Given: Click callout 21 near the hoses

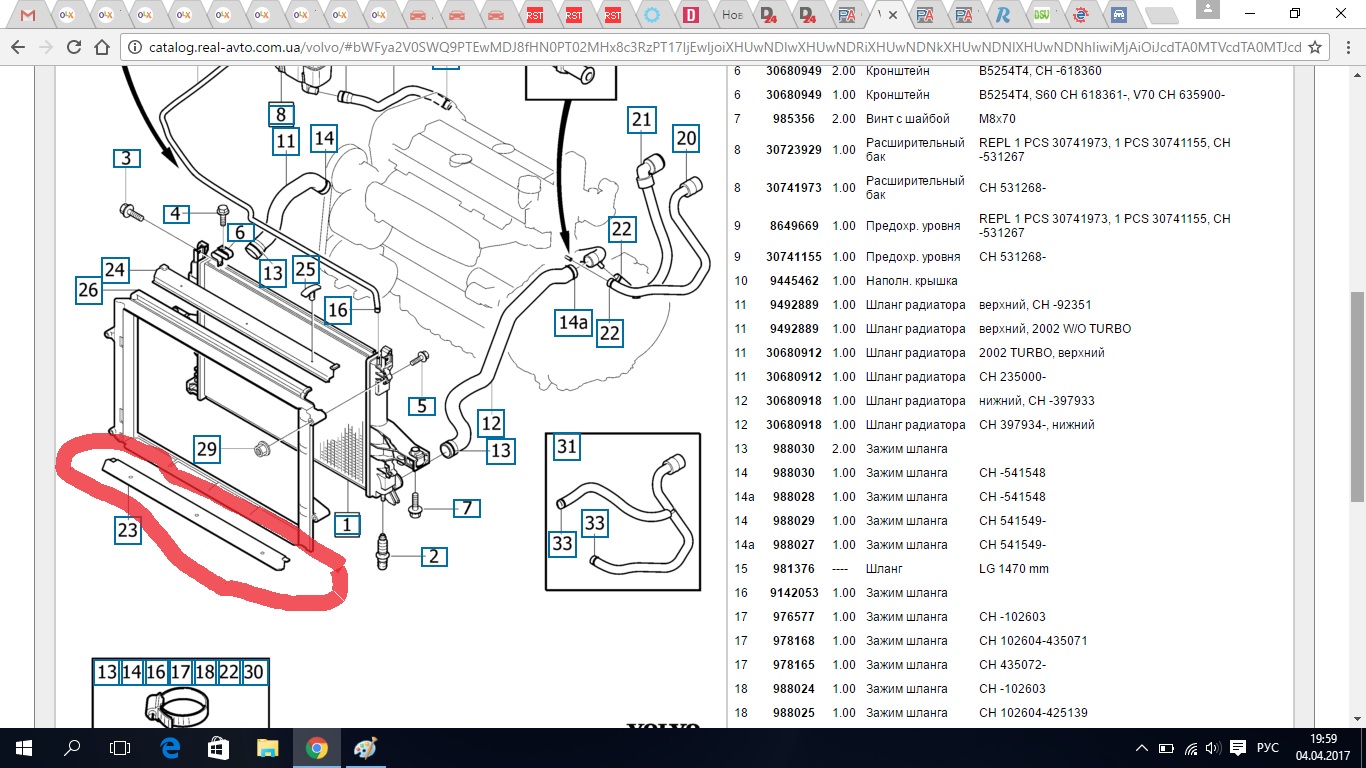Looking at the screenshot, I should point(641,120).
